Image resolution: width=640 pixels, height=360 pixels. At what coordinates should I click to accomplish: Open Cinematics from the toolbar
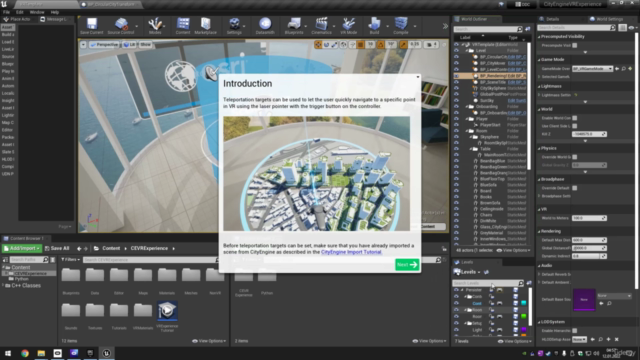[x=321, y=26]
